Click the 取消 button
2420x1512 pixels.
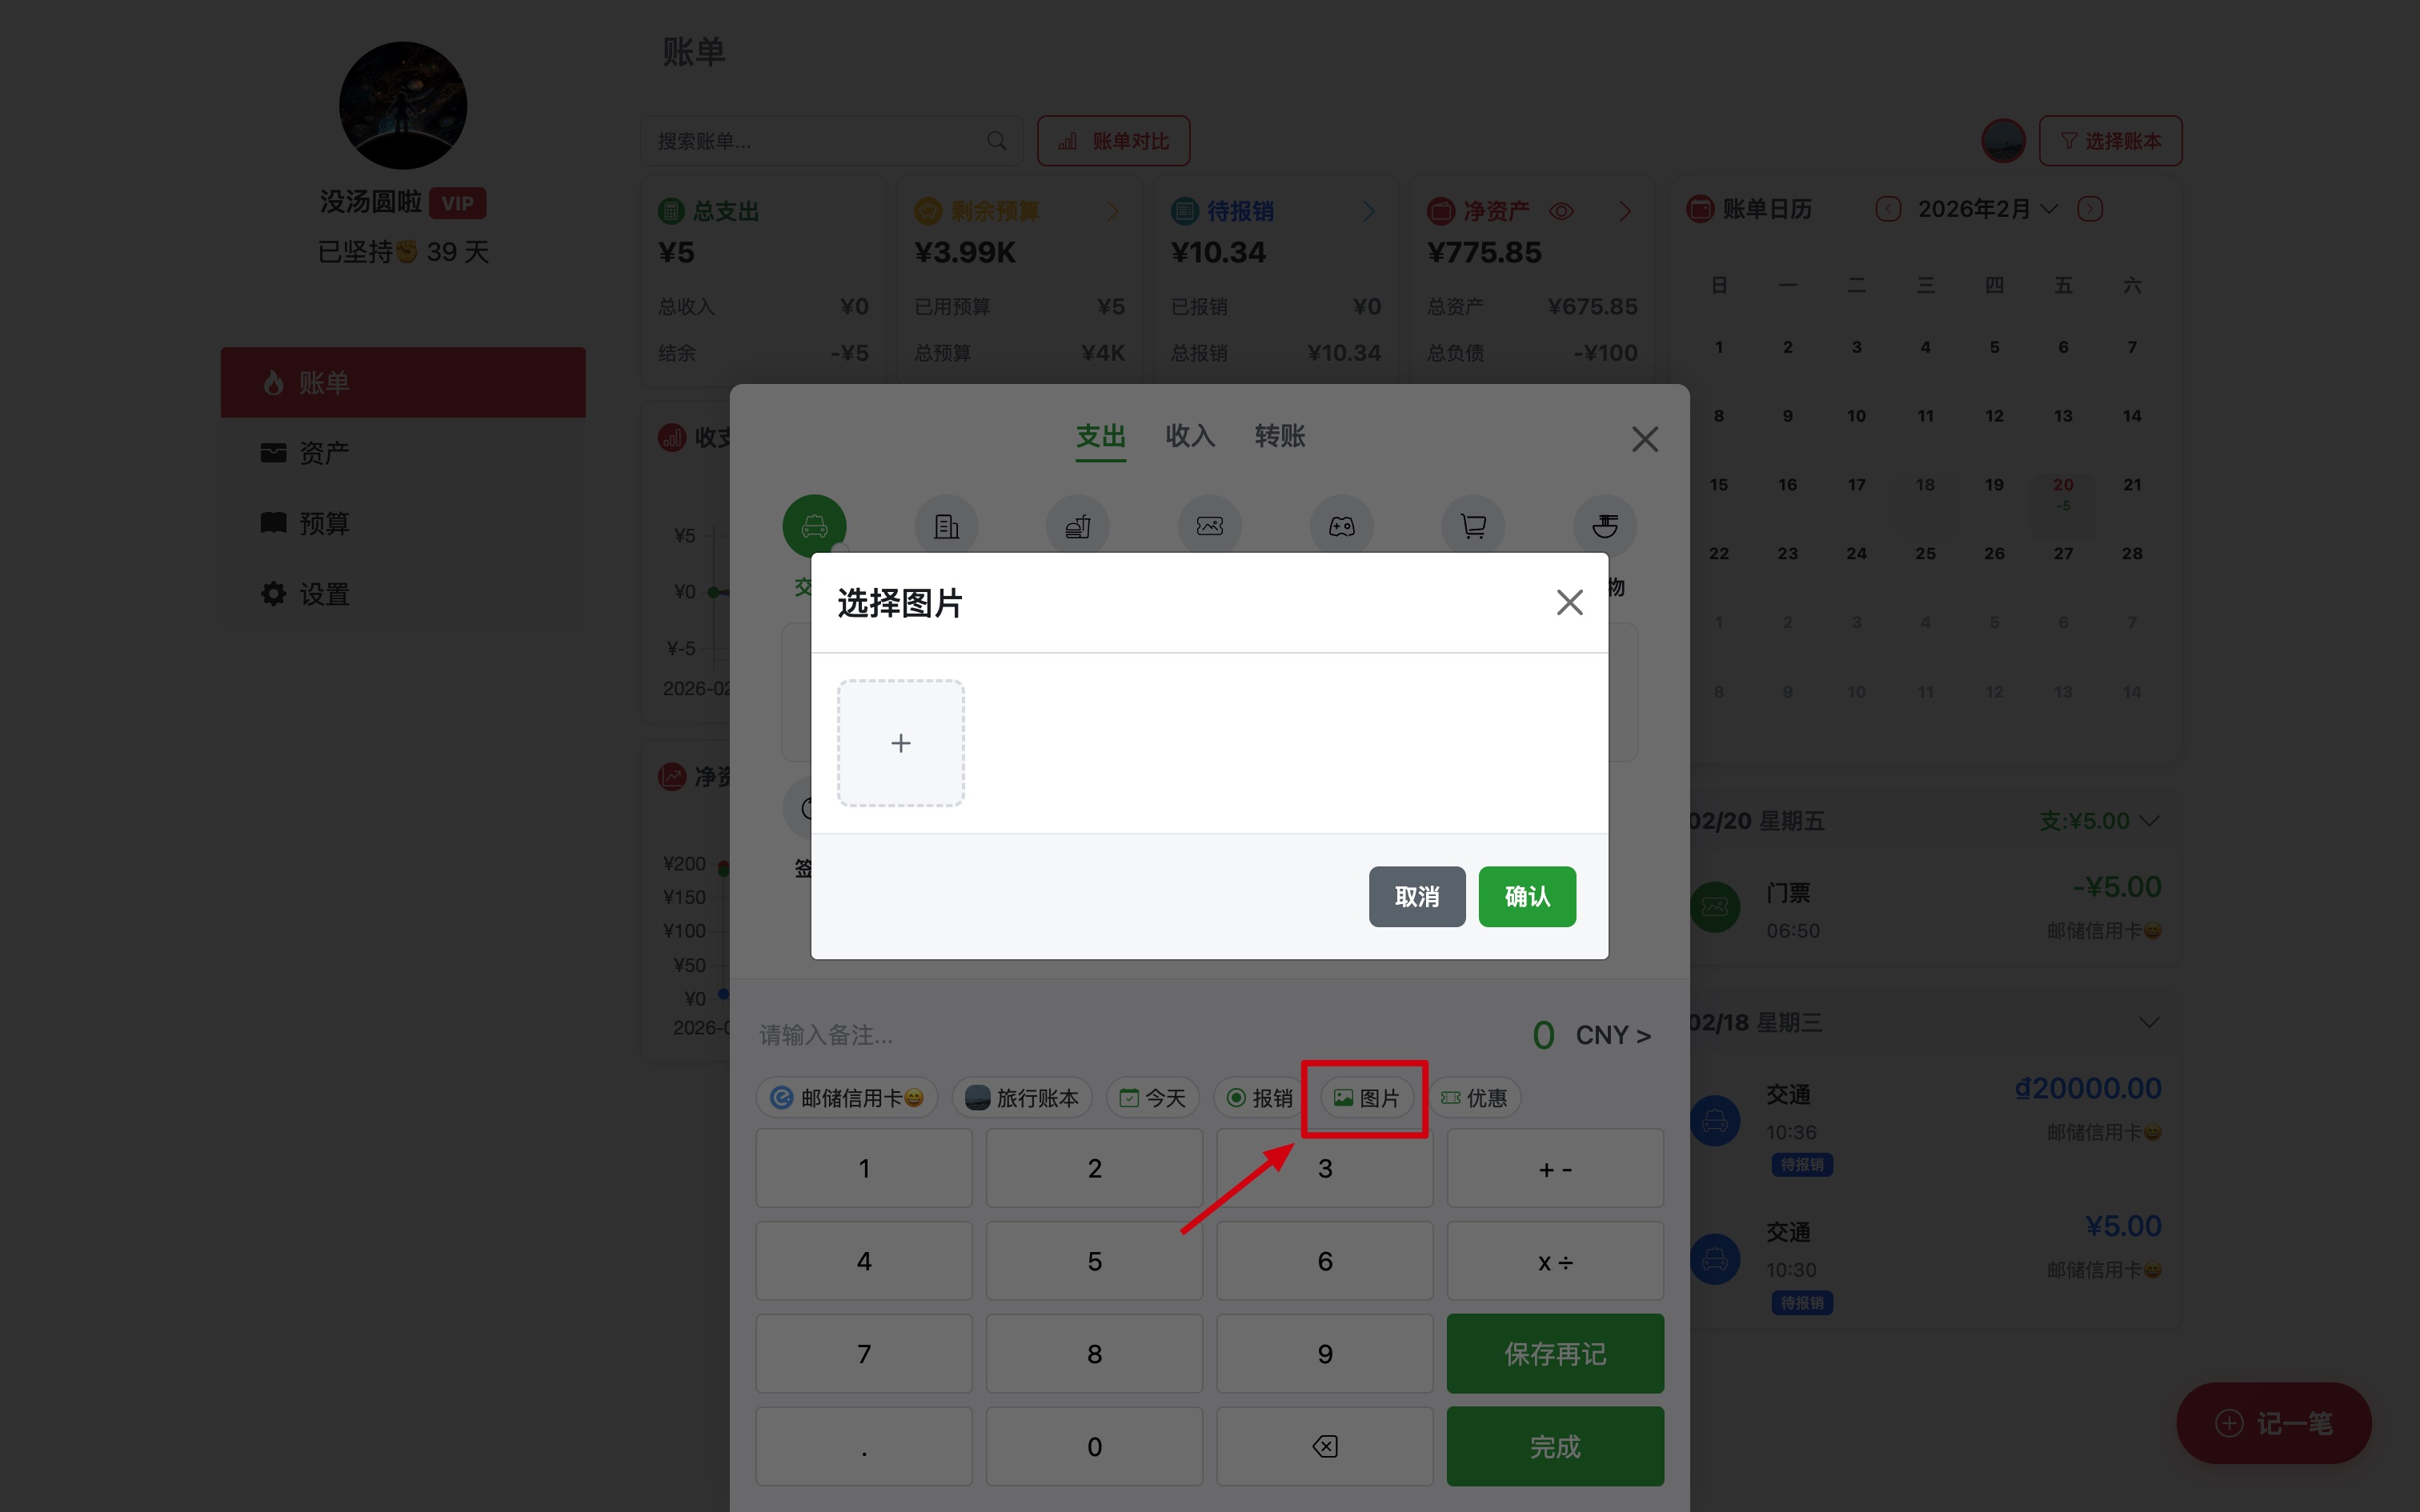pyautogui.click(x=1417, y=896)
